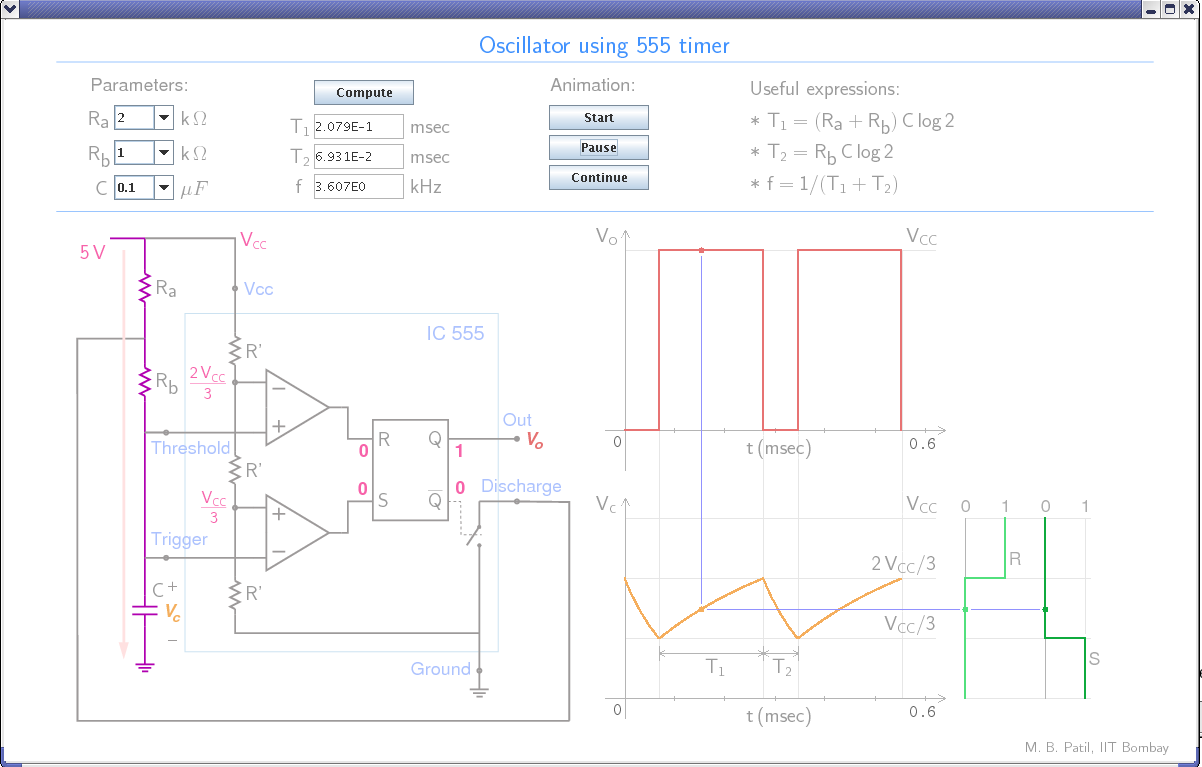The height and width of the screenshot is (767, 1202).
Task: Click the T1 interval label on Vc plot
Action: pyautogui.click(x=715, y=668)
